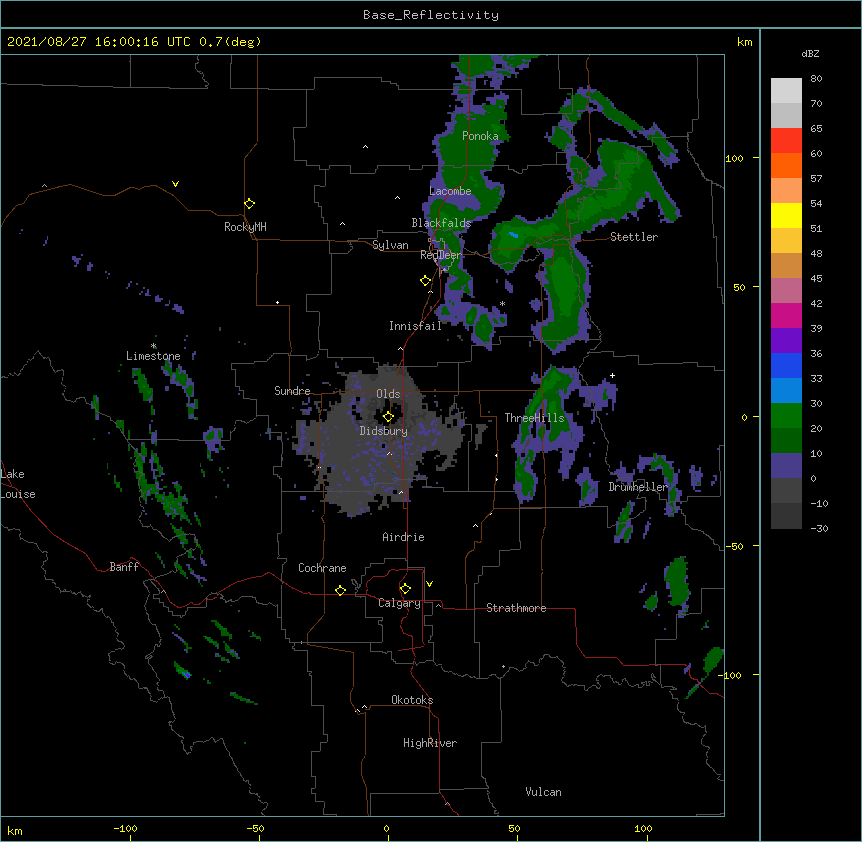This screenshot has width=862, height=842.
Task: Click the Limestone label
Action: pos(153,356)
